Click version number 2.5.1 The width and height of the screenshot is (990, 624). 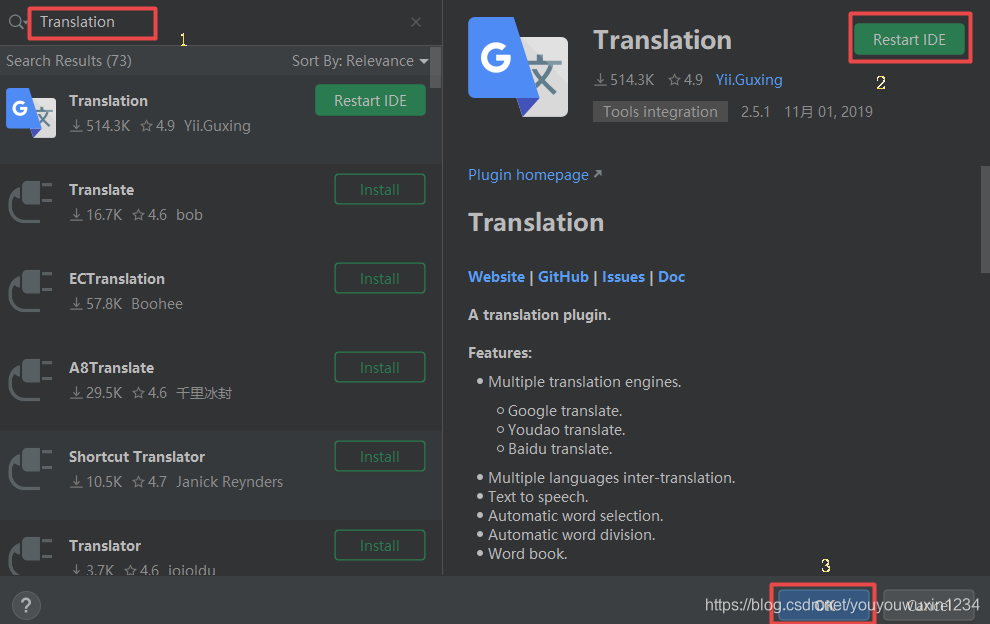[755, 112]
